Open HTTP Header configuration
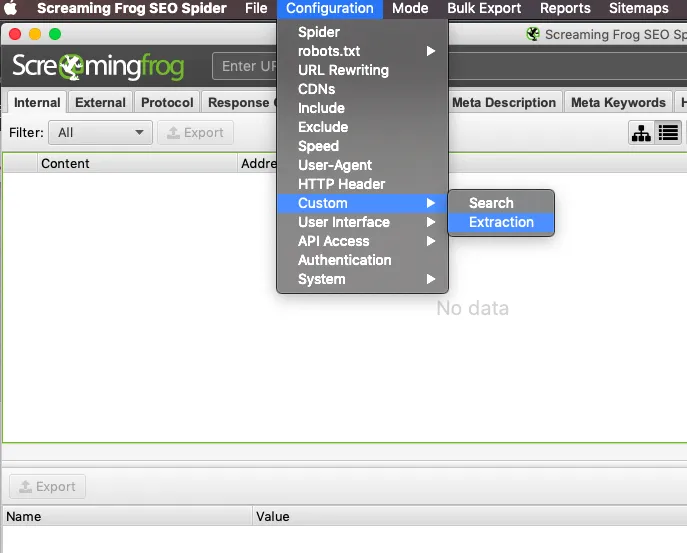 (362, 184)
